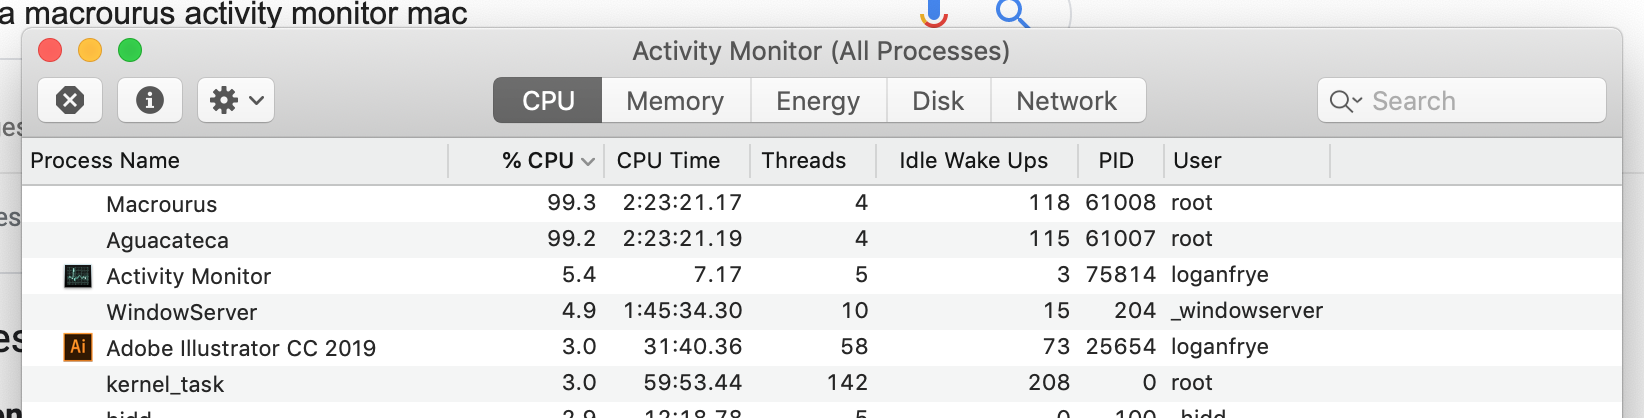
Task: Show the Network tab
Action: click(1066, 101)
